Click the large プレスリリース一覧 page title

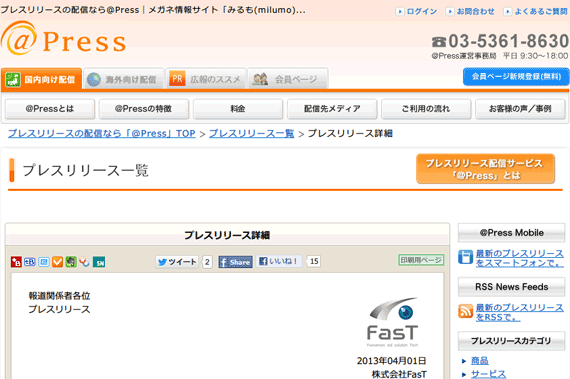(x=85, y=170)
